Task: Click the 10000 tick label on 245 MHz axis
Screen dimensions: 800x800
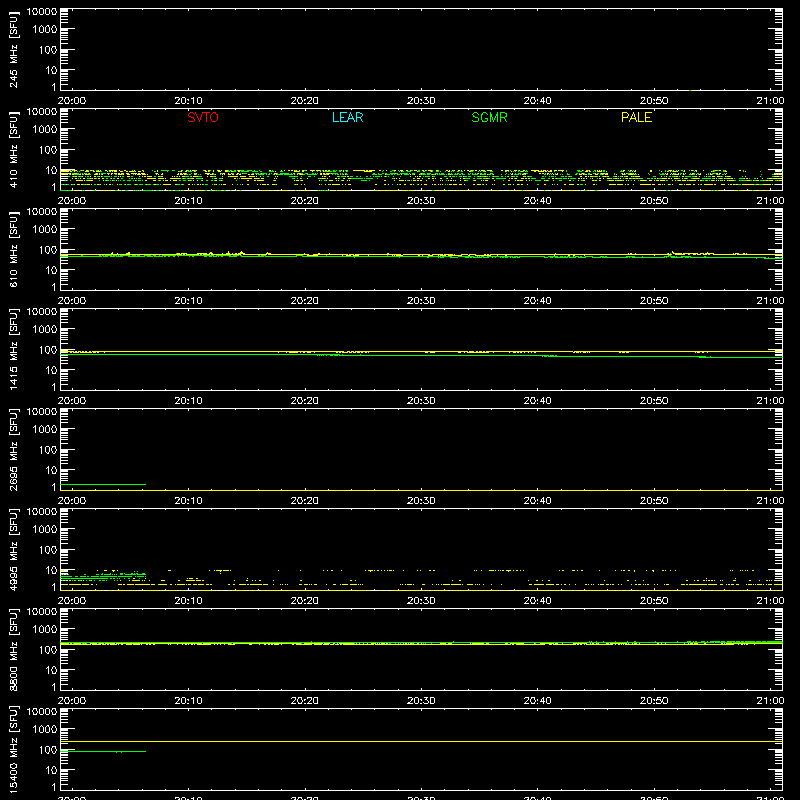Action: 42,12
